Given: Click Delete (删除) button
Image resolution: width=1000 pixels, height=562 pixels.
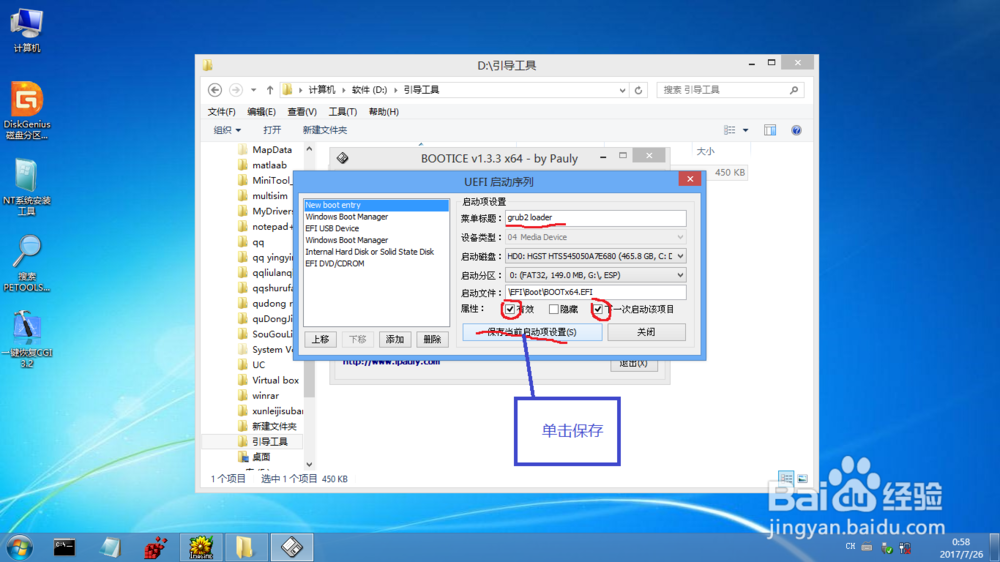Looking at the screenshot, I should [x=432, y=339].
